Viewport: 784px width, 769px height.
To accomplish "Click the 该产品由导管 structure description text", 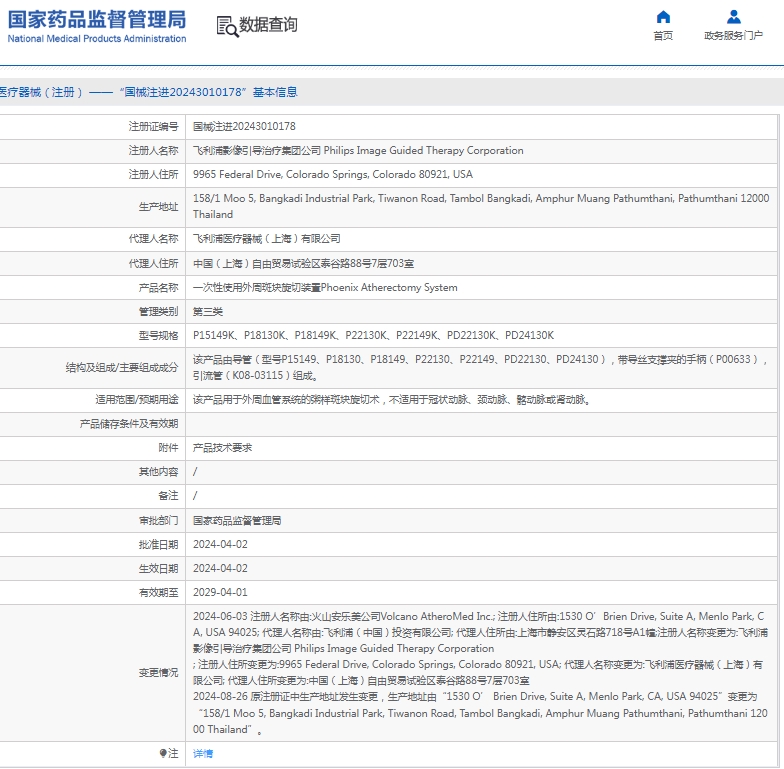I will (x=481, y=368).
